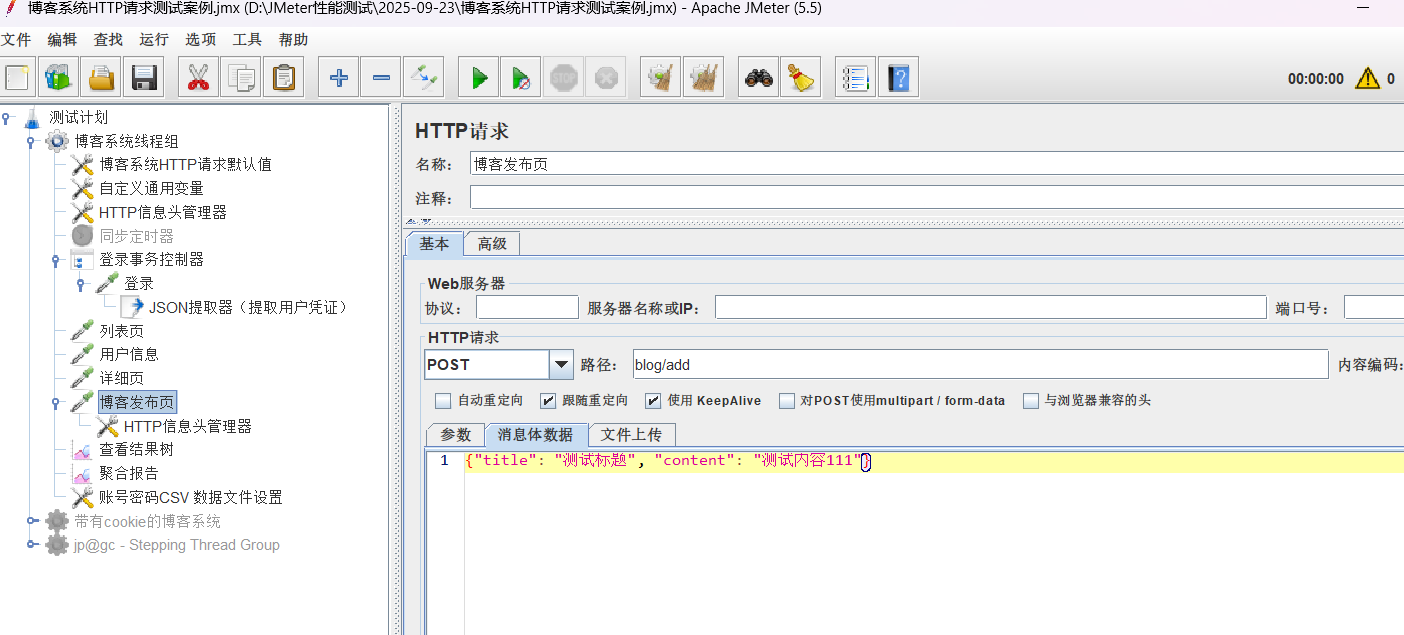Open the 工具 menu
Image resolution: width=1404 pixels, height=635 pixels.
[x=247, y=40]
